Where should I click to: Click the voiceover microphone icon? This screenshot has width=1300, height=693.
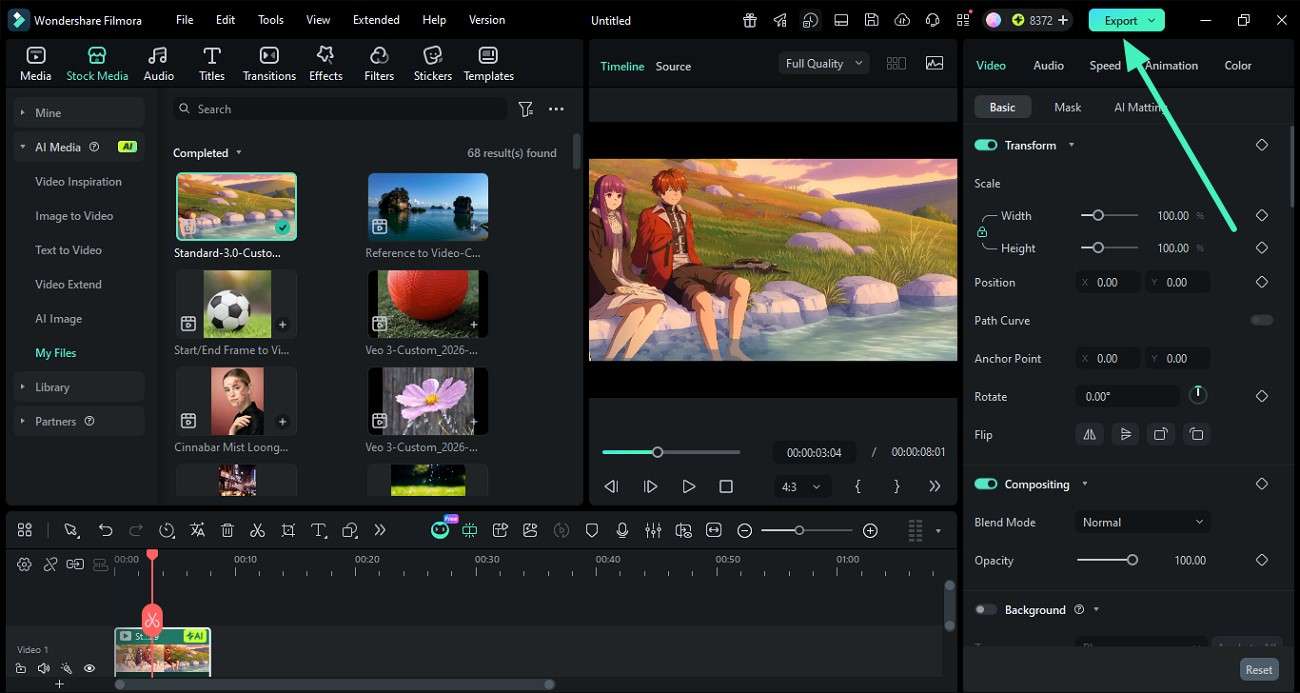pos(622,530)
